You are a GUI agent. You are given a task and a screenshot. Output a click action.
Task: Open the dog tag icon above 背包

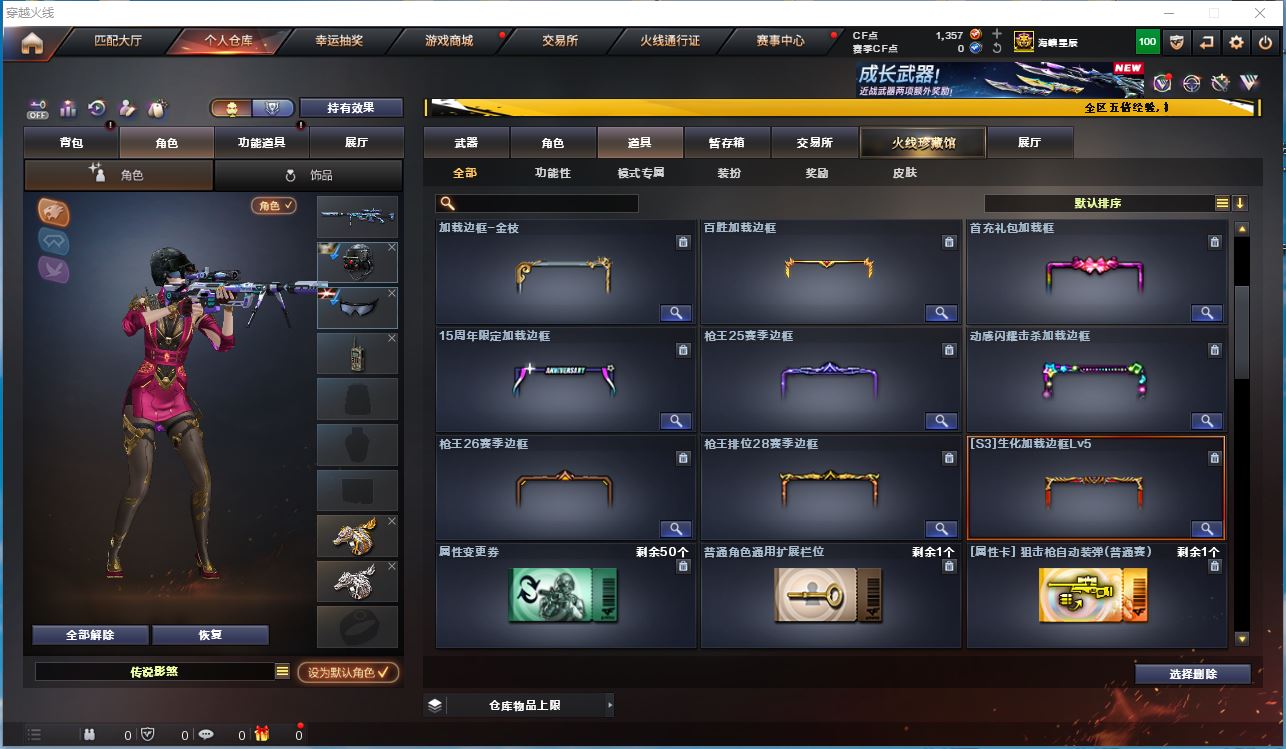(156, 108)
